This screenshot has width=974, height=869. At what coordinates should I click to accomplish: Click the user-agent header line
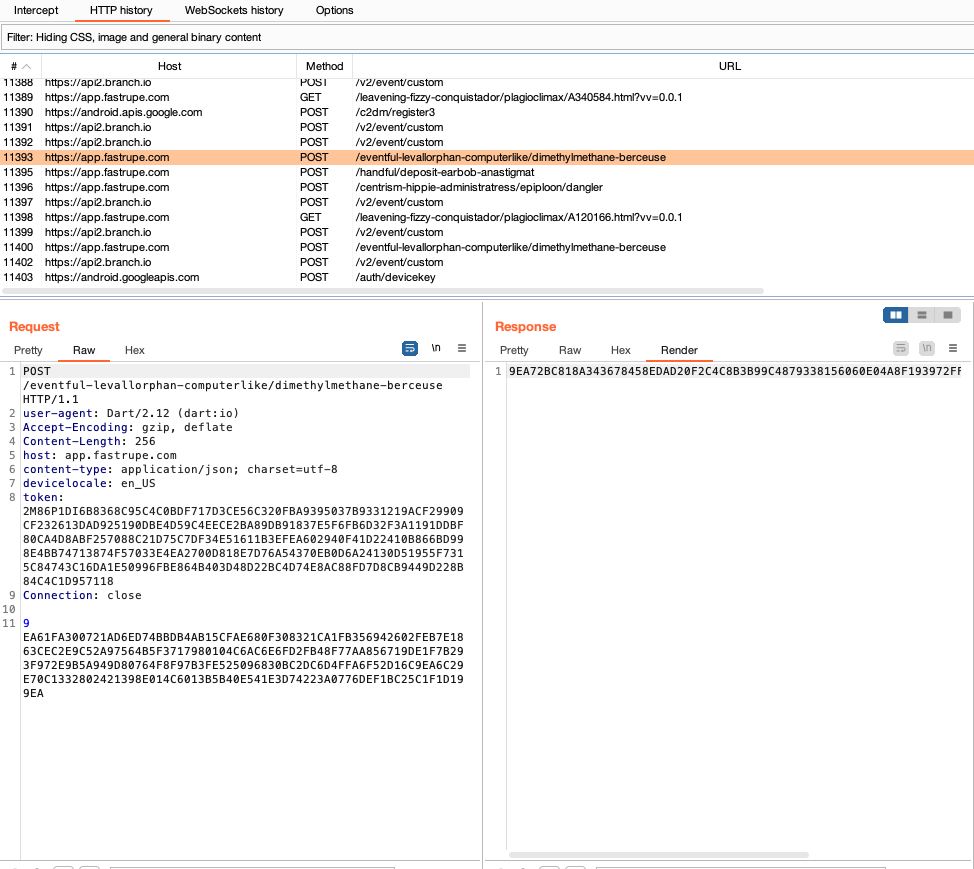(131, 413)
